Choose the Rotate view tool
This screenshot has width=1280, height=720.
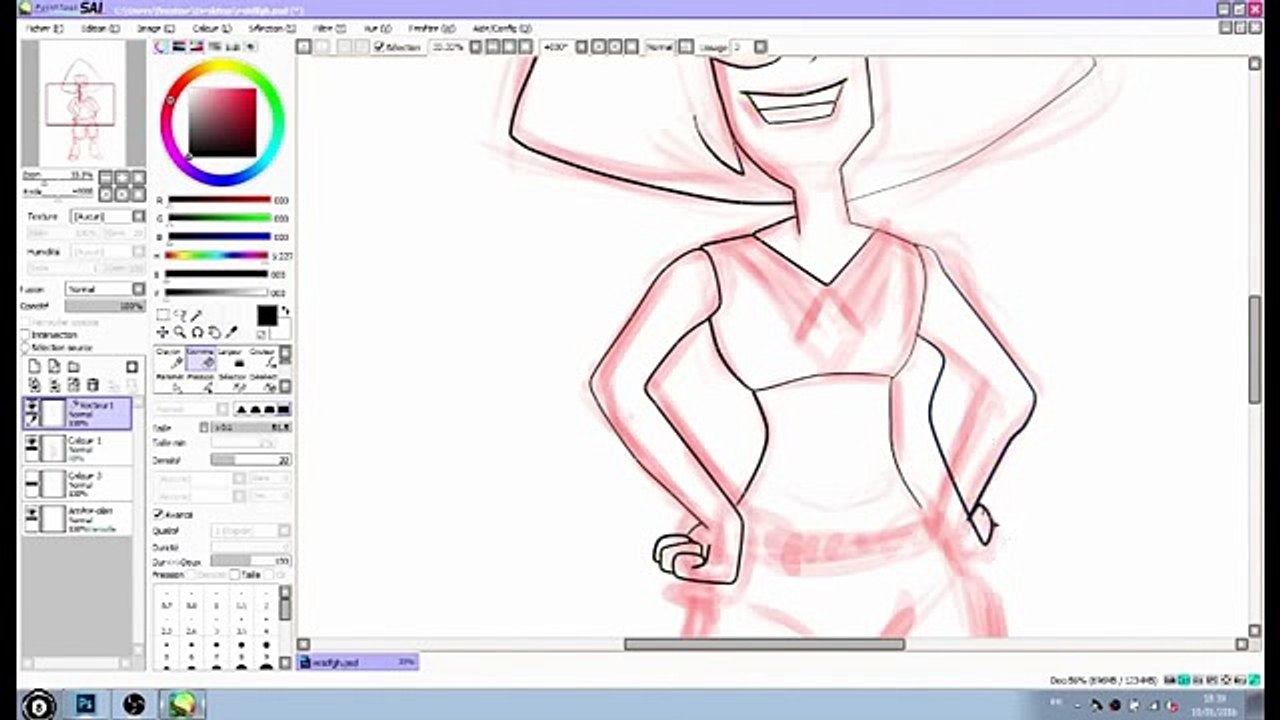(197, 333)
